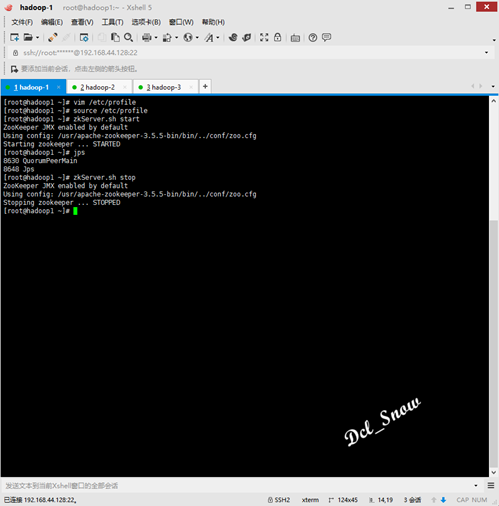Open session Properties icon with gear
Screen dimensions: 499x506
coord(84,38)
